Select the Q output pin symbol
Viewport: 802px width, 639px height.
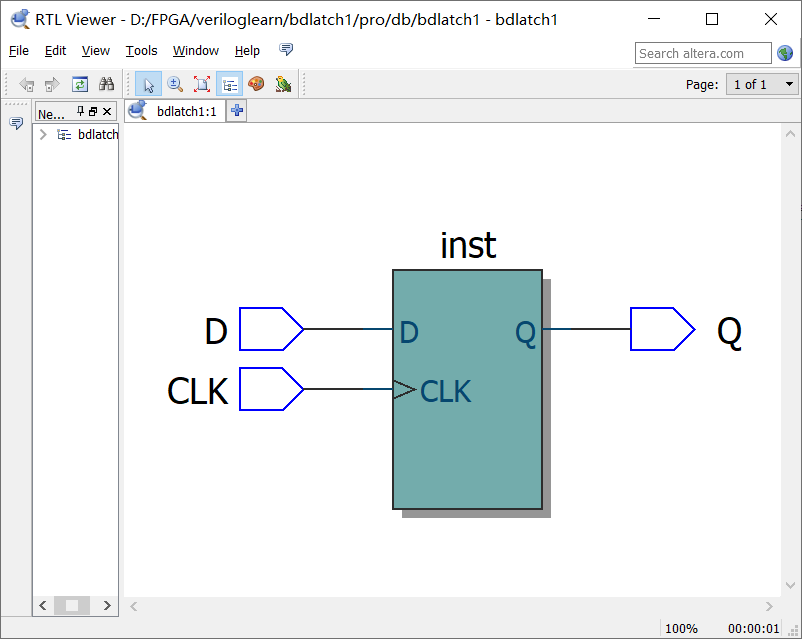click(x=662, y=329)
